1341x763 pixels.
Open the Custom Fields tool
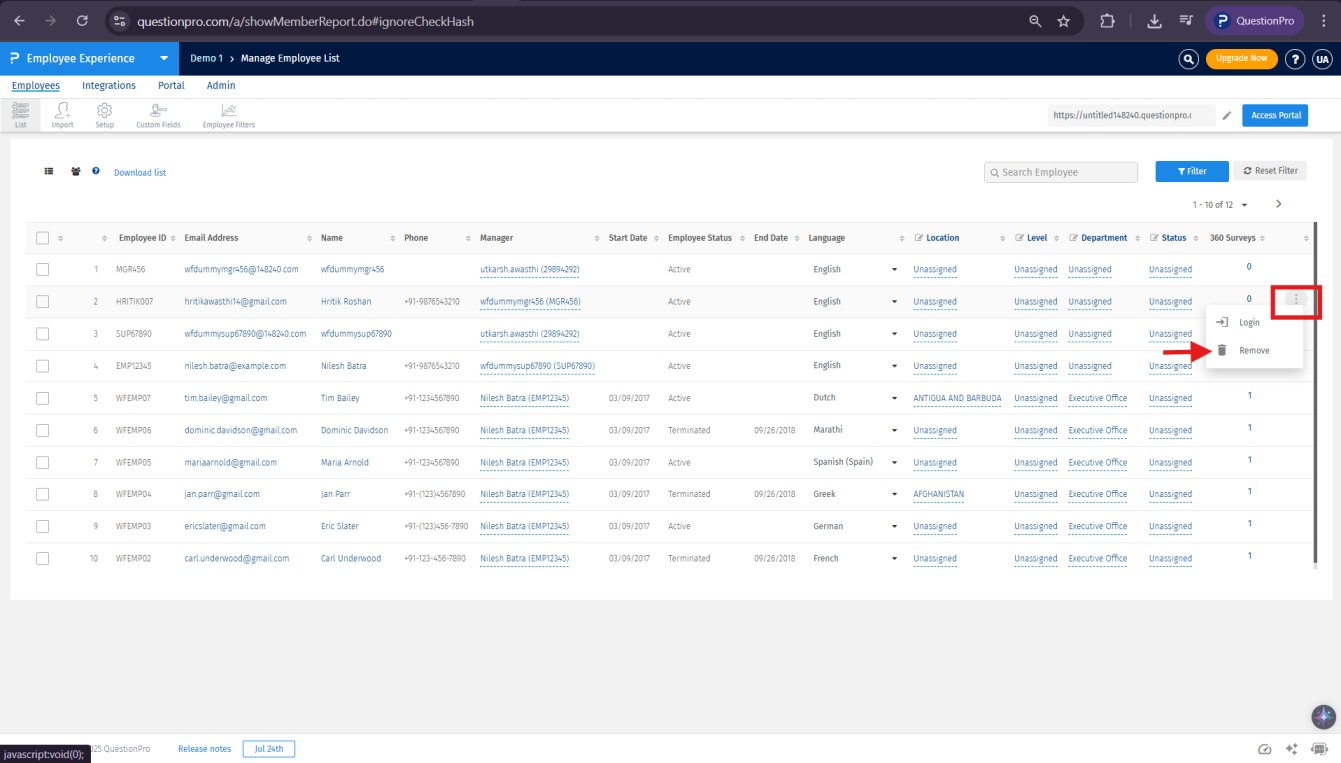[158, 115]
